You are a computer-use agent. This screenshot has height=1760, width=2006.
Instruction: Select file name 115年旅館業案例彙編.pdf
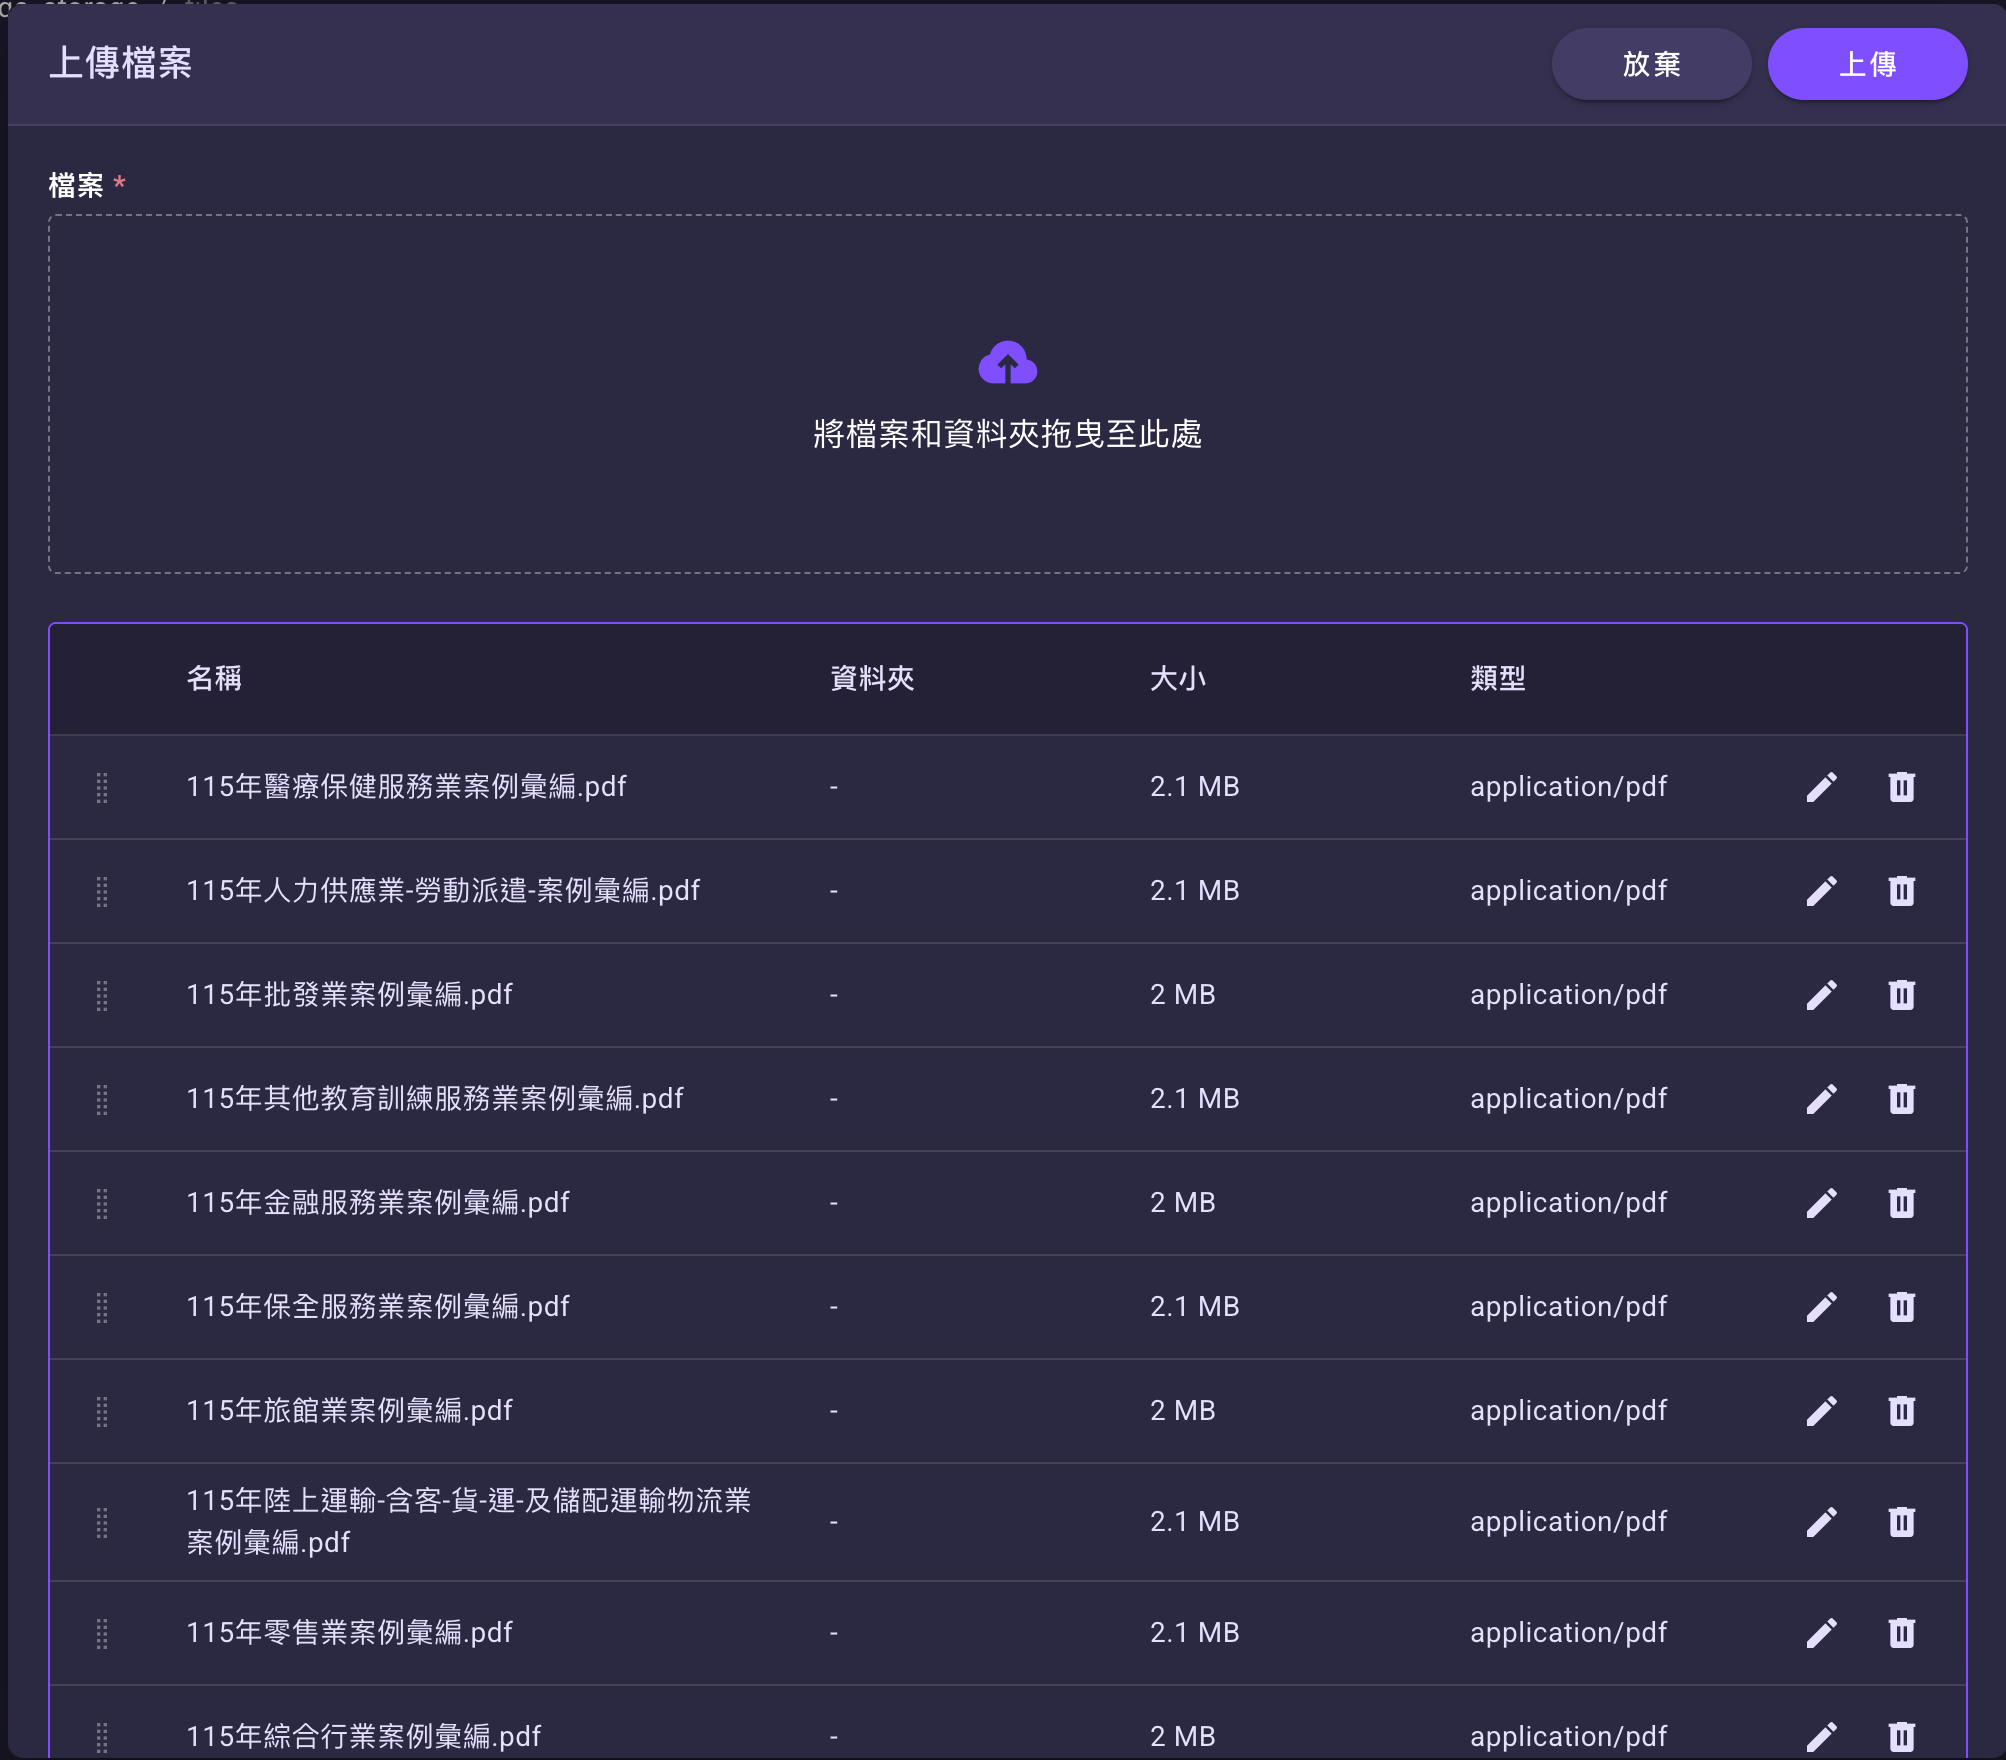coord(349,1411)
